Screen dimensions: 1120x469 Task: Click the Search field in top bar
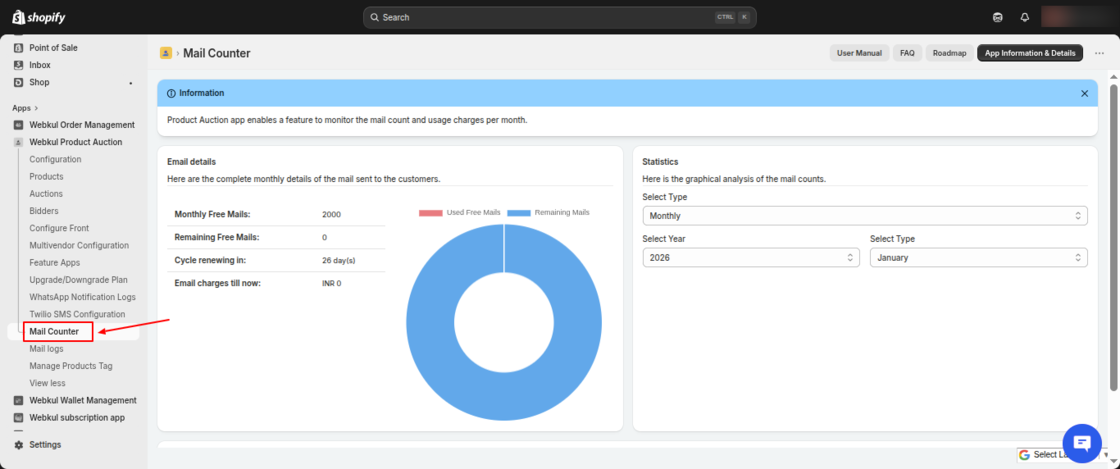[559, 17]
